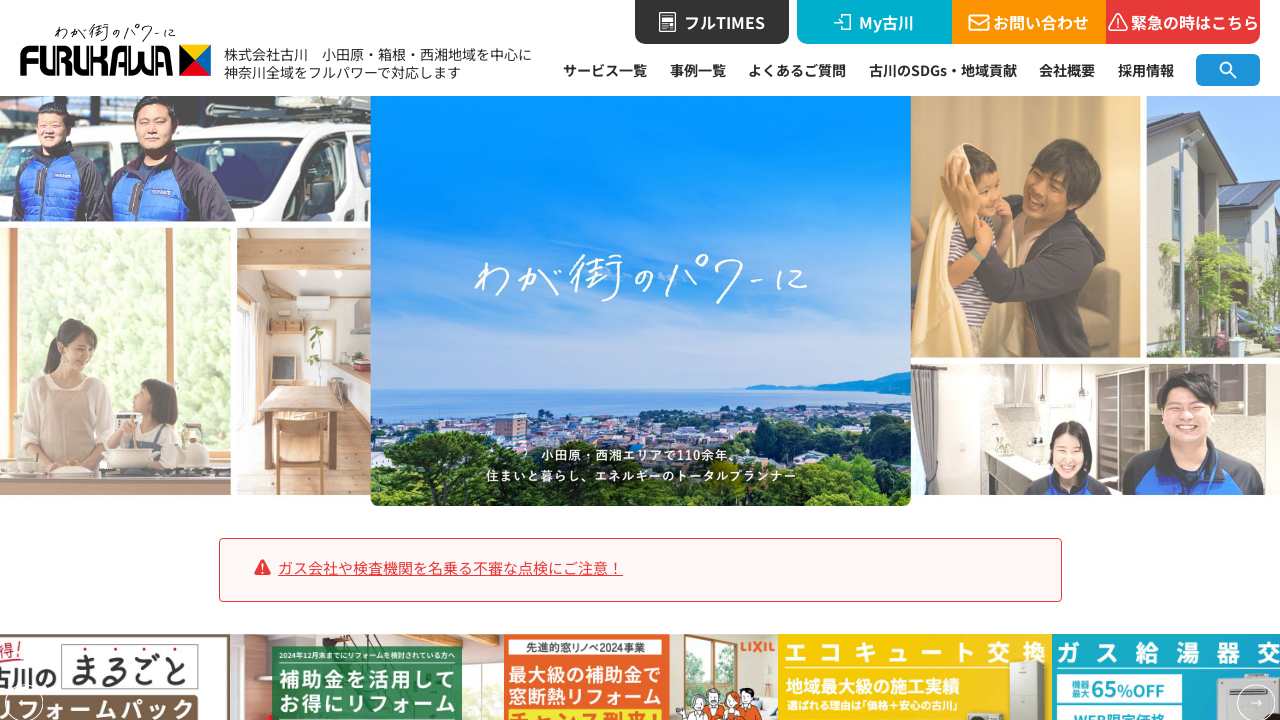
Task: Go to よくあるご質問 page
Action: (796, 70)
